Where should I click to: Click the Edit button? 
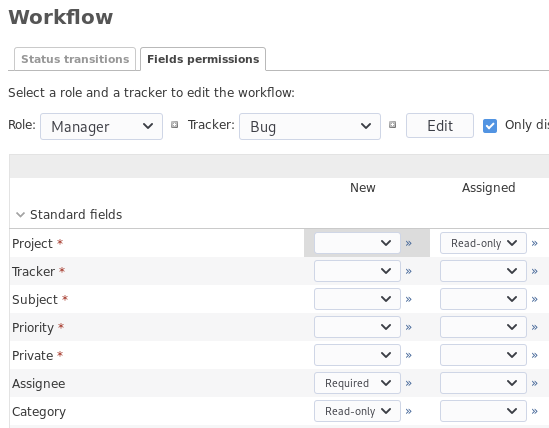440,126
